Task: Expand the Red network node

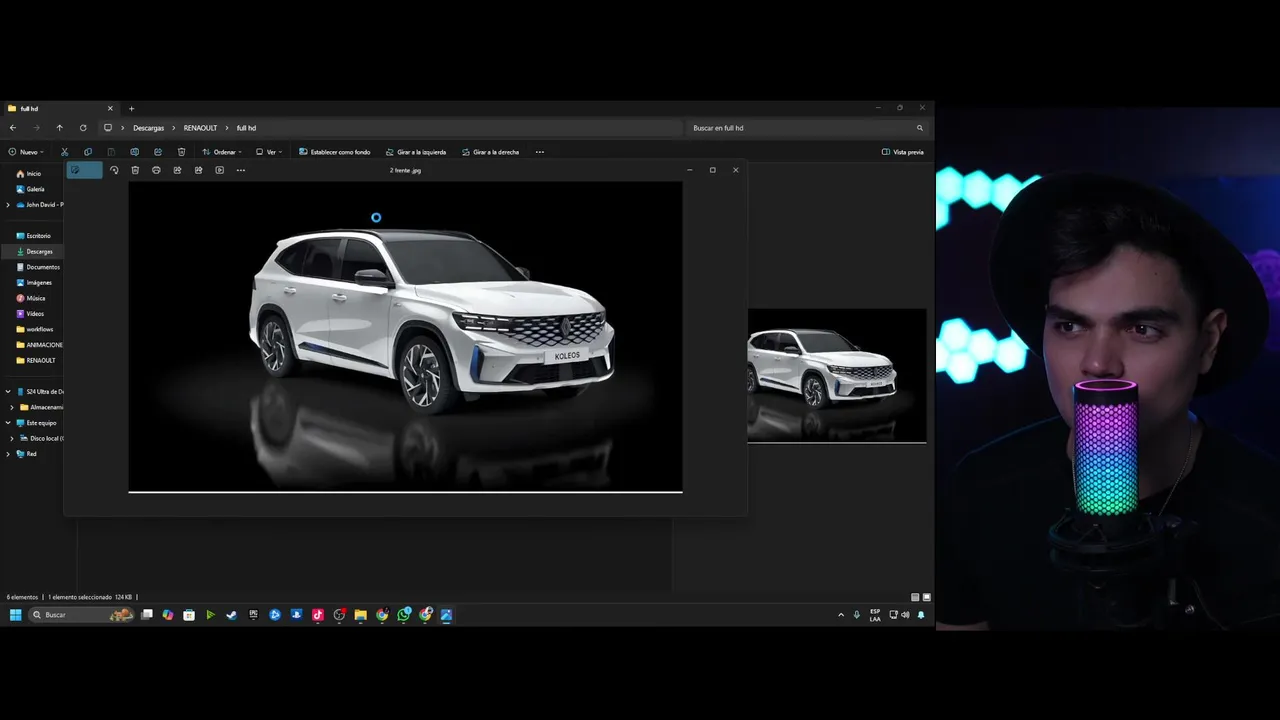Action: (8, 454)
